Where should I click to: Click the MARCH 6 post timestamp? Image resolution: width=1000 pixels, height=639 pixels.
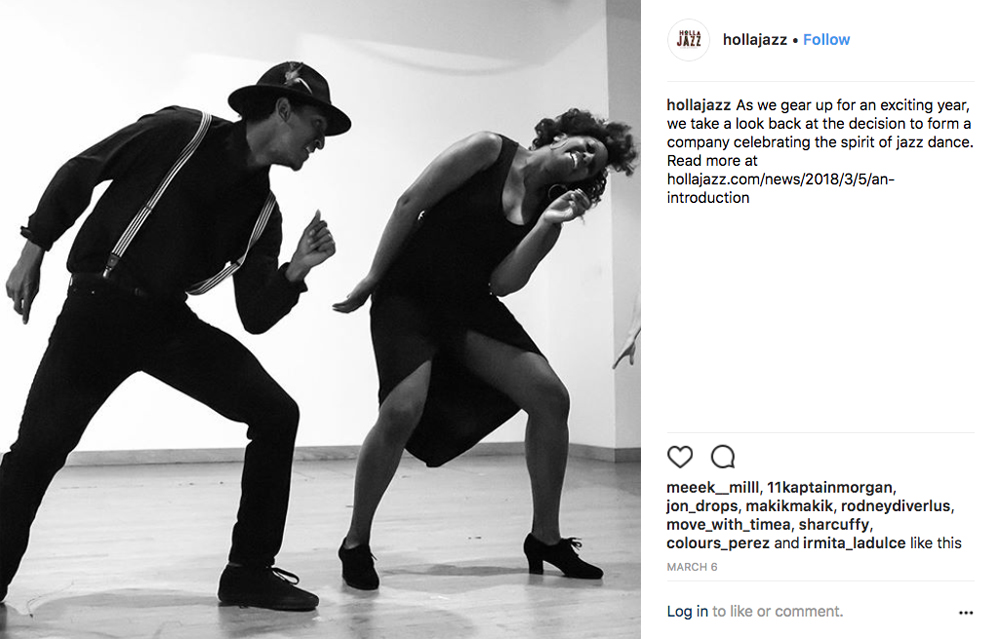coord(692,567)
